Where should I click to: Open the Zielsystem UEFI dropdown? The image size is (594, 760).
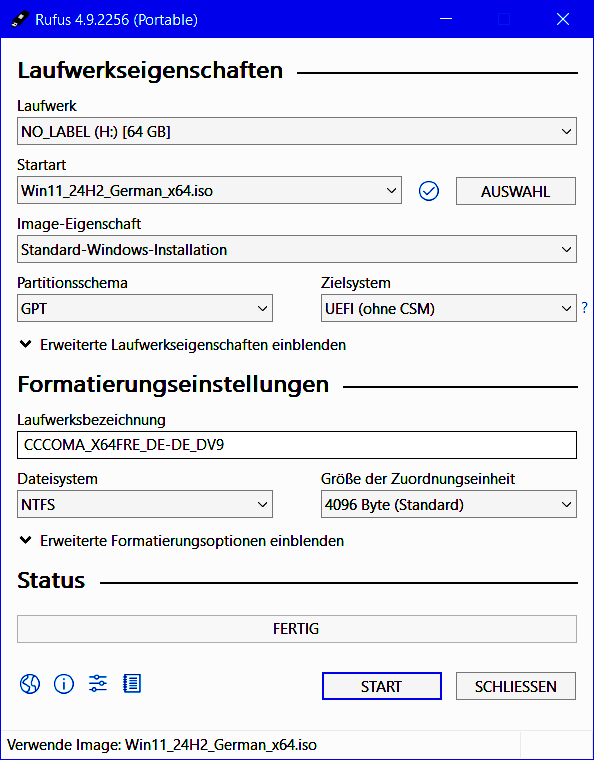449,308
